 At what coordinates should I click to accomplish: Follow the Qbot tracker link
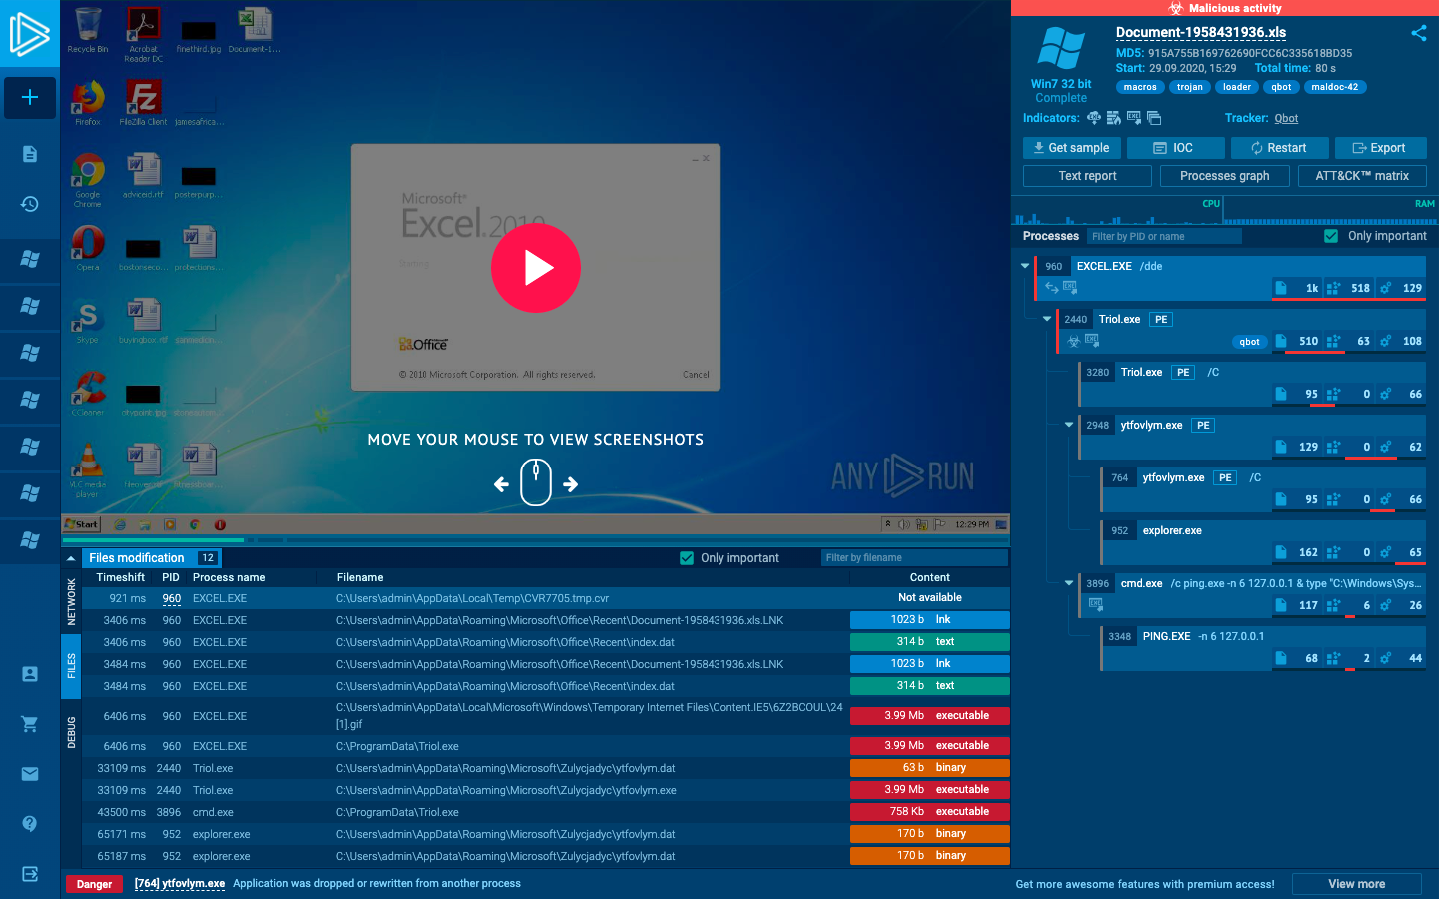click(x=1286, y=118)
